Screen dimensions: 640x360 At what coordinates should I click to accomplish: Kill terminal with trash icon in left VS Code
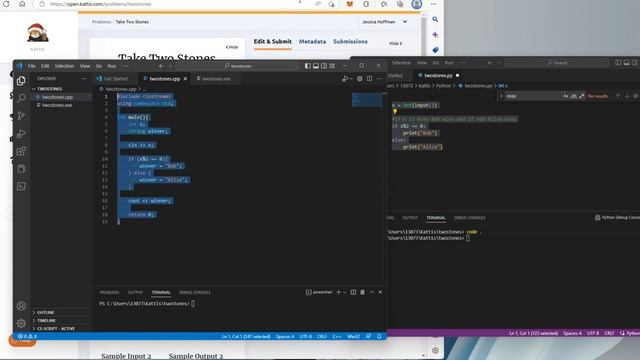coord(362,292)
